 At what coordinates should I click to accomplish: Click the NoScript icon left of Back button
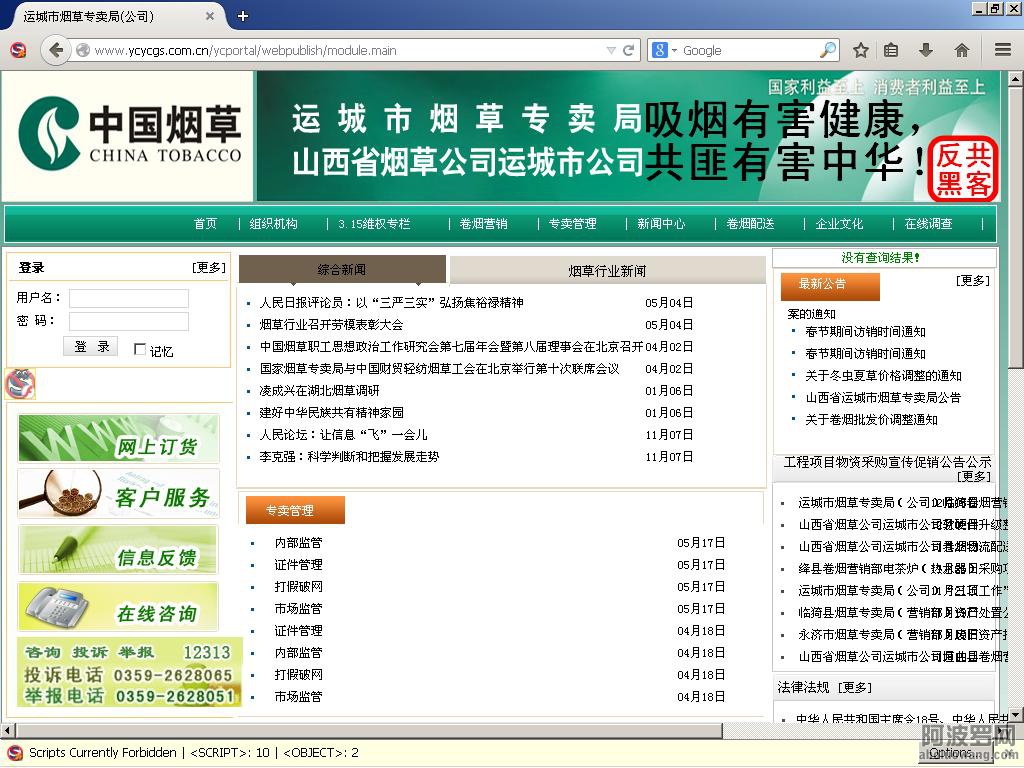pos(17,50)
